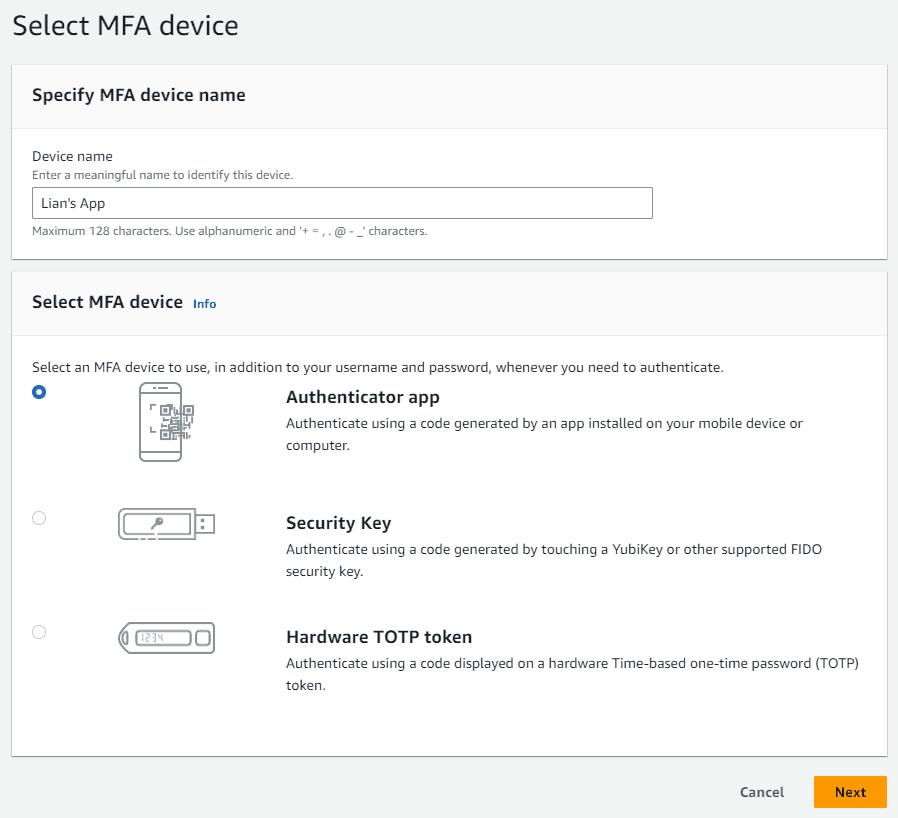Click the 'Device name' field label
Image resolution: width=898 pixels, height=818 pixels.
click(72, 156)
